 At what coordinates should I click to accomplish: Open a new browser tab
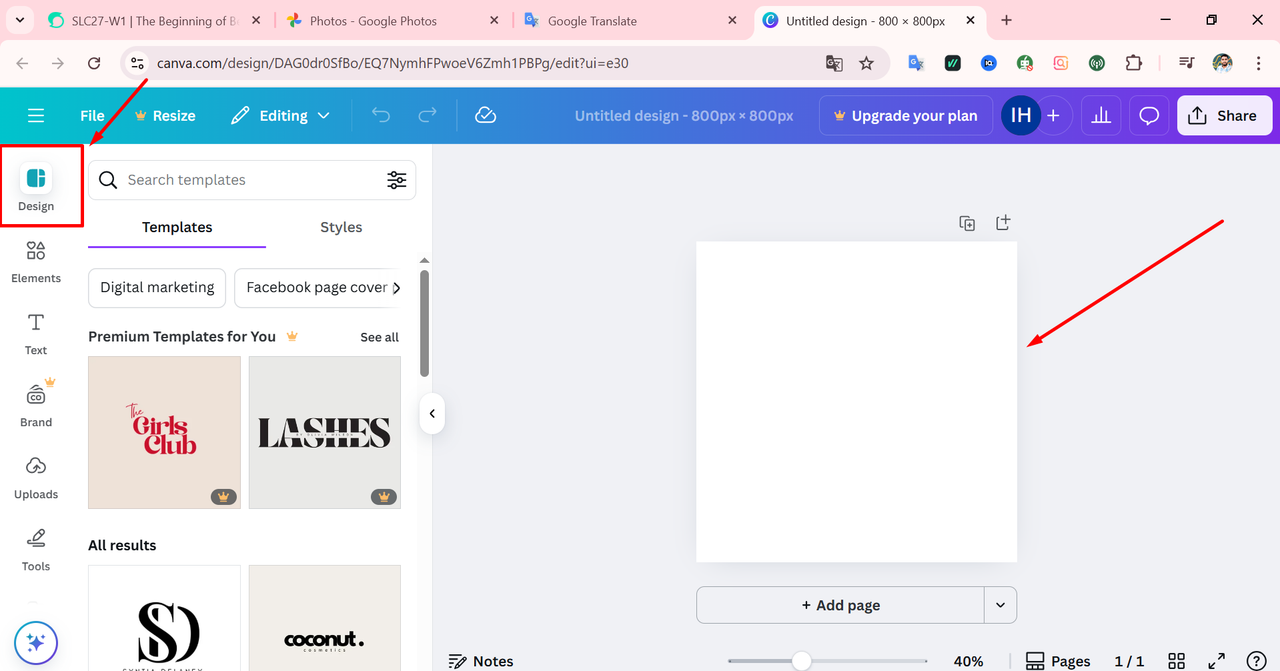1006,20
